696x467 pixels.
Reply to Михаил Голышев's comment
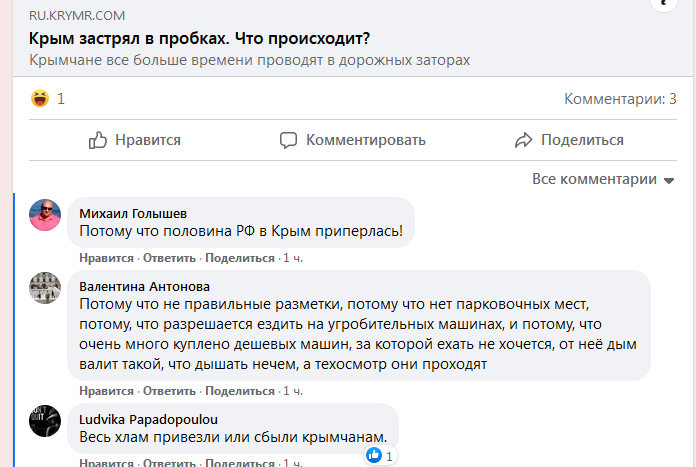(x=169, y=258)
